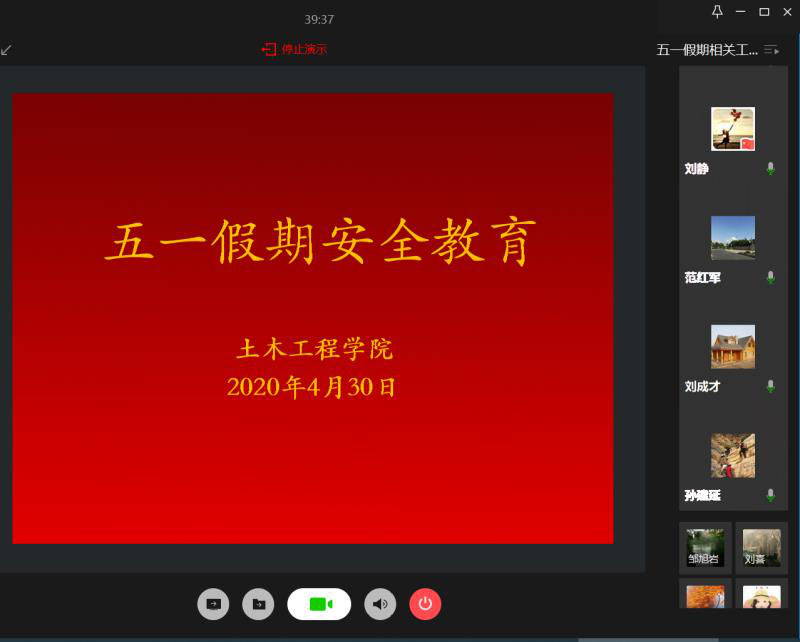Toggle microphone for 刘静

pos(770,169)
